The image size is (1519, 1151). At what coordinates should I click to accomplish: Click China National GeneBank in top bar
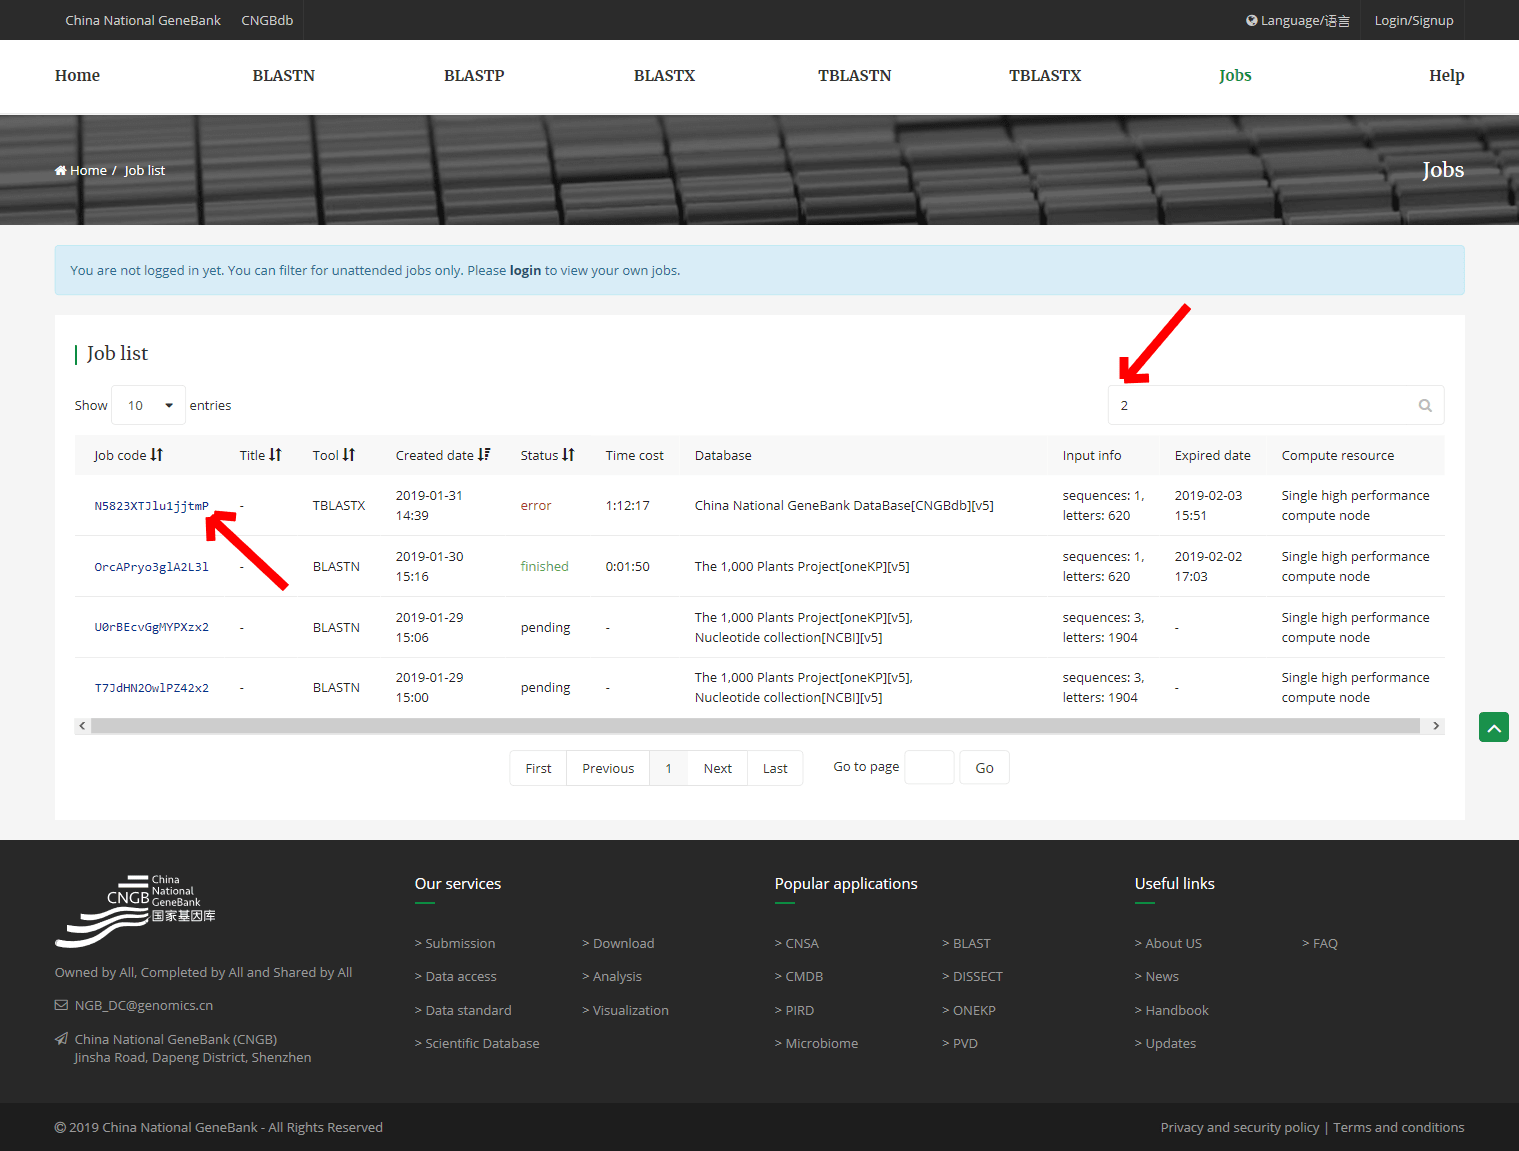[x=143, y=20]
